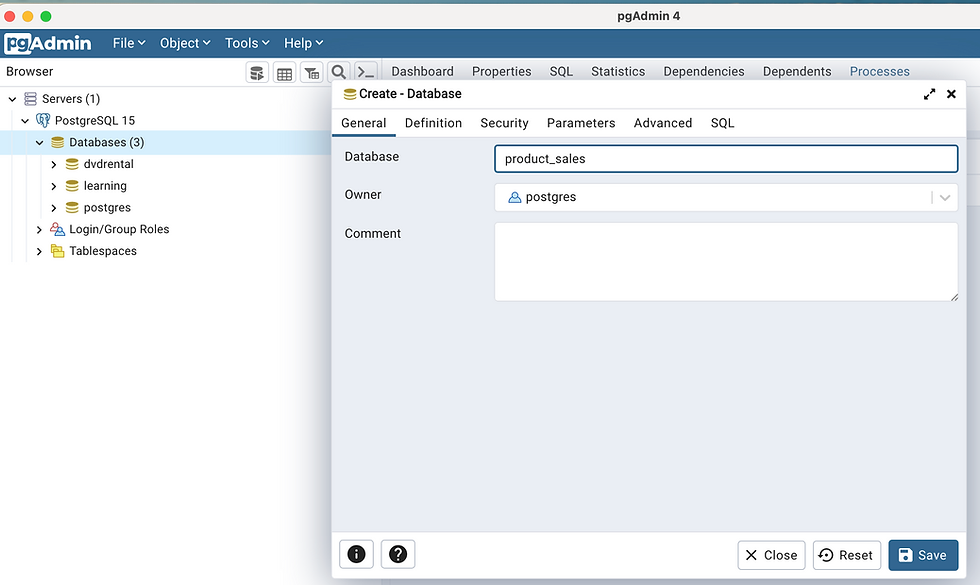Open the Owner dropdown arrow
Image resolution: width=980 pixels, height=585 pixels.
[944, 198]
